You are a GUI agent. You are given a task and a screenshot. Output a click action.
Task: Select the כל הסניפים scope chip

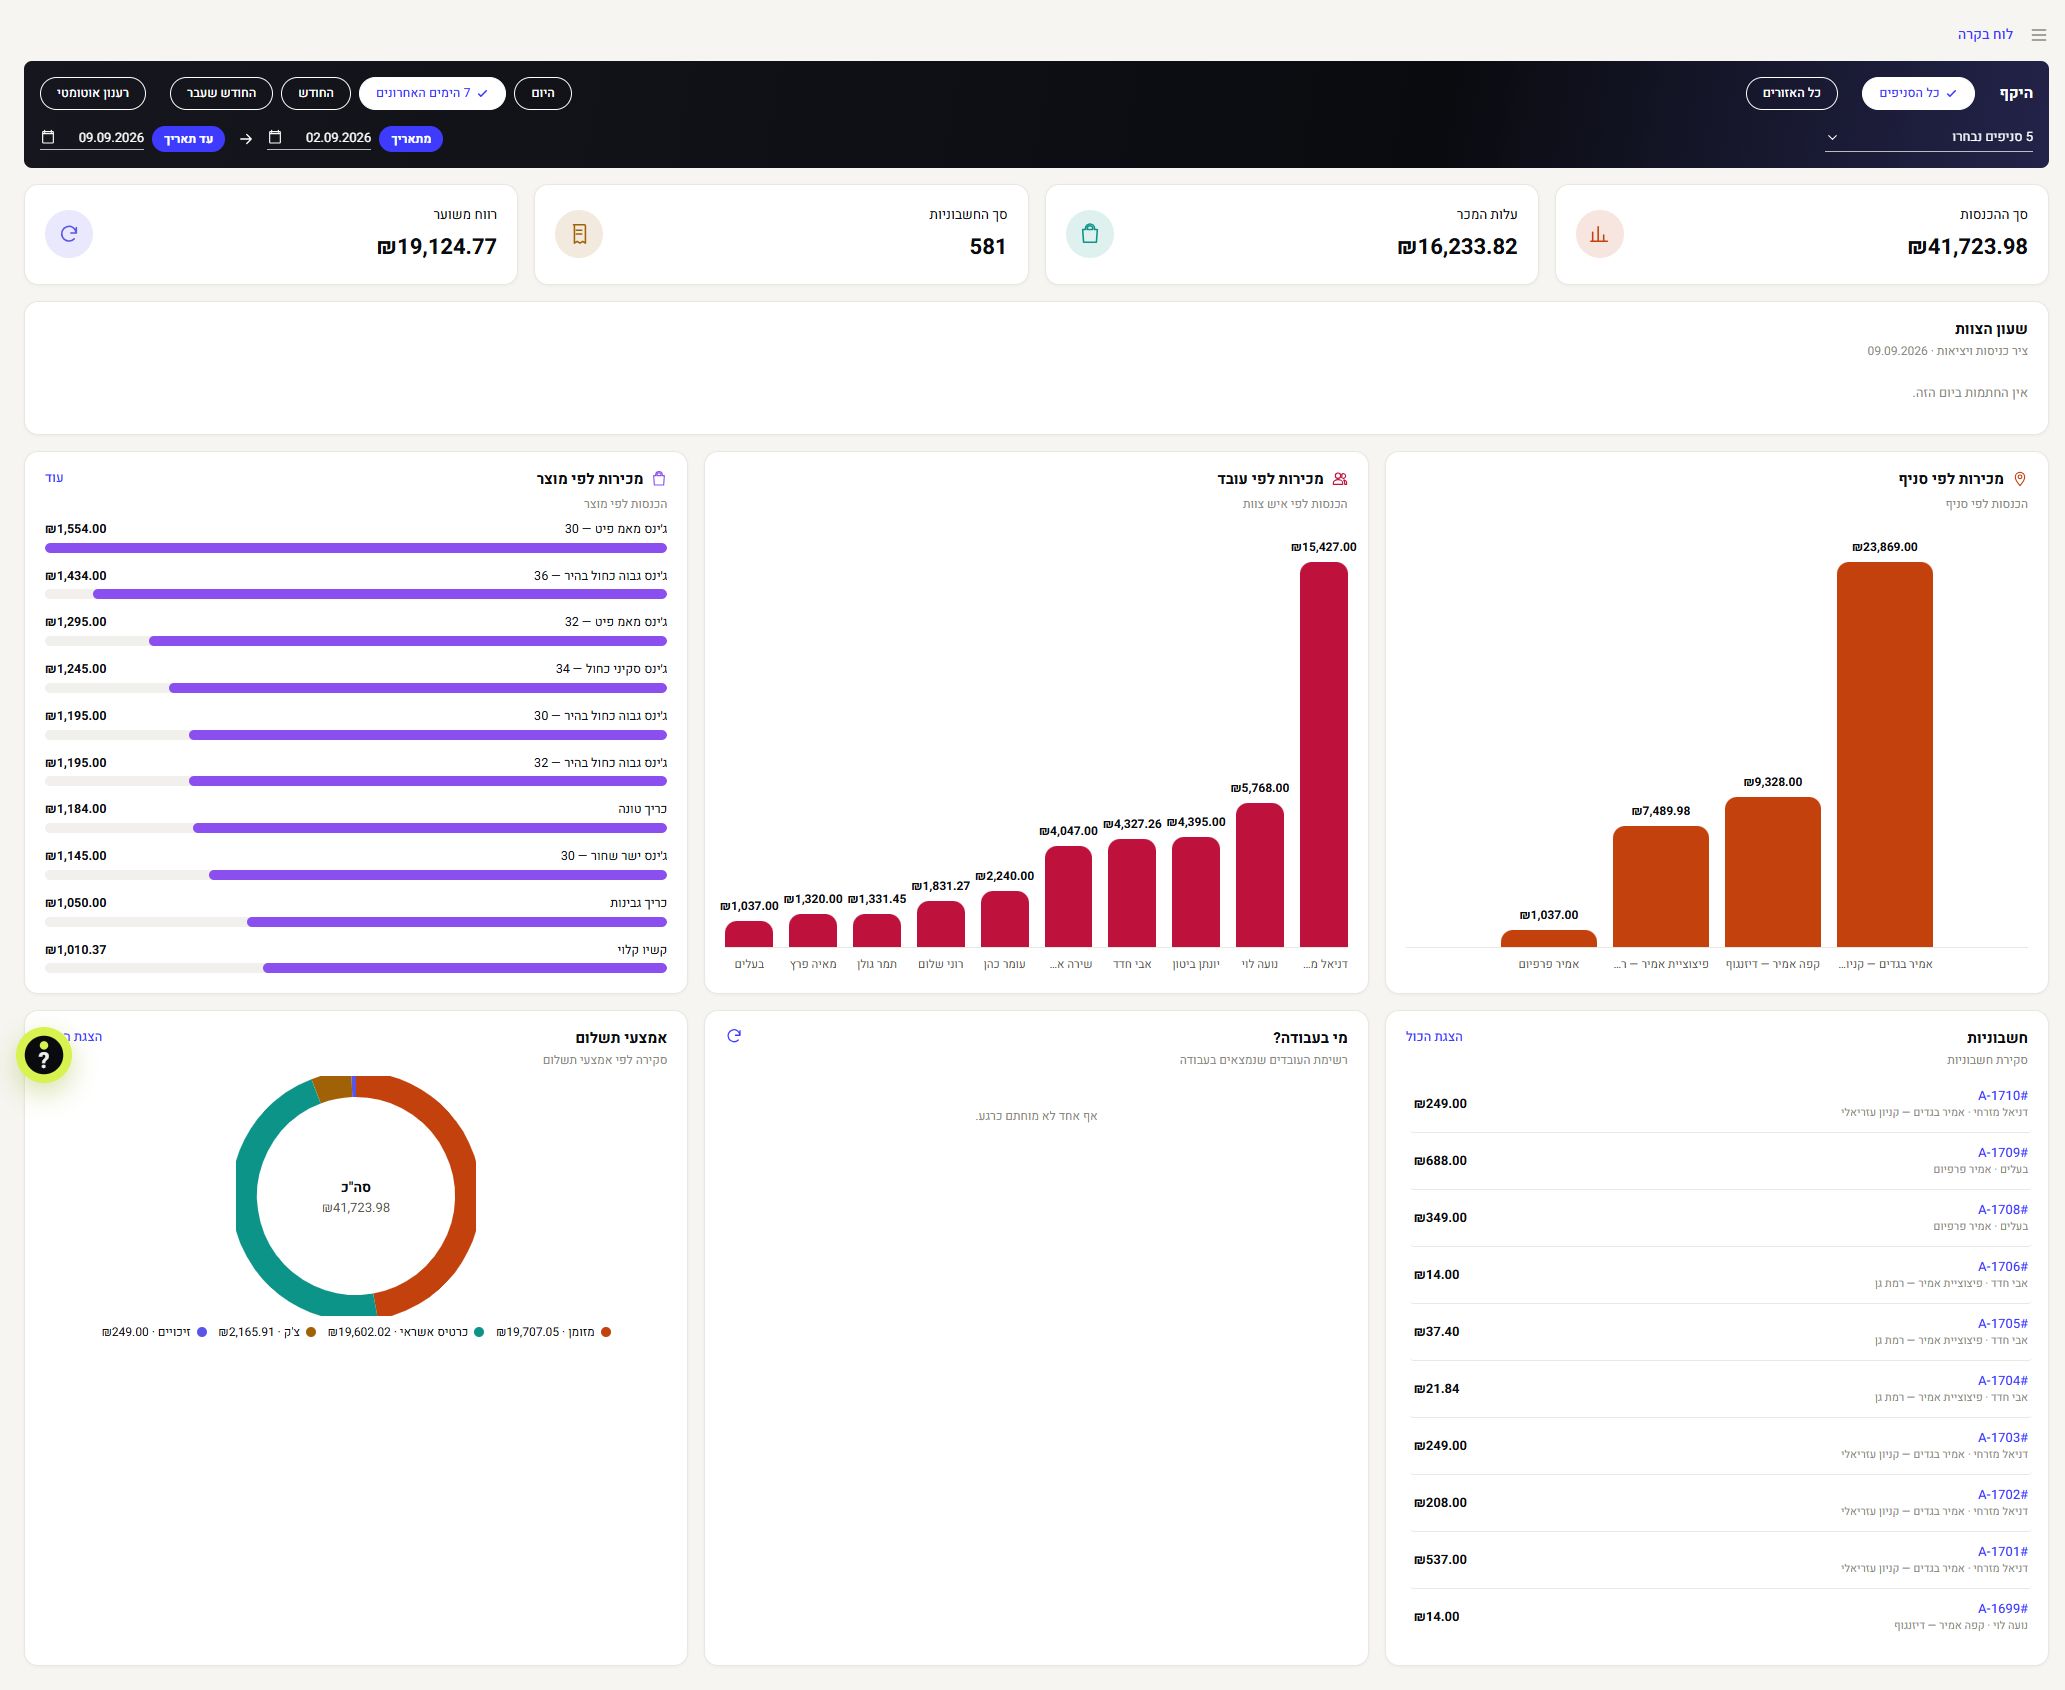tap(1917, 93)
